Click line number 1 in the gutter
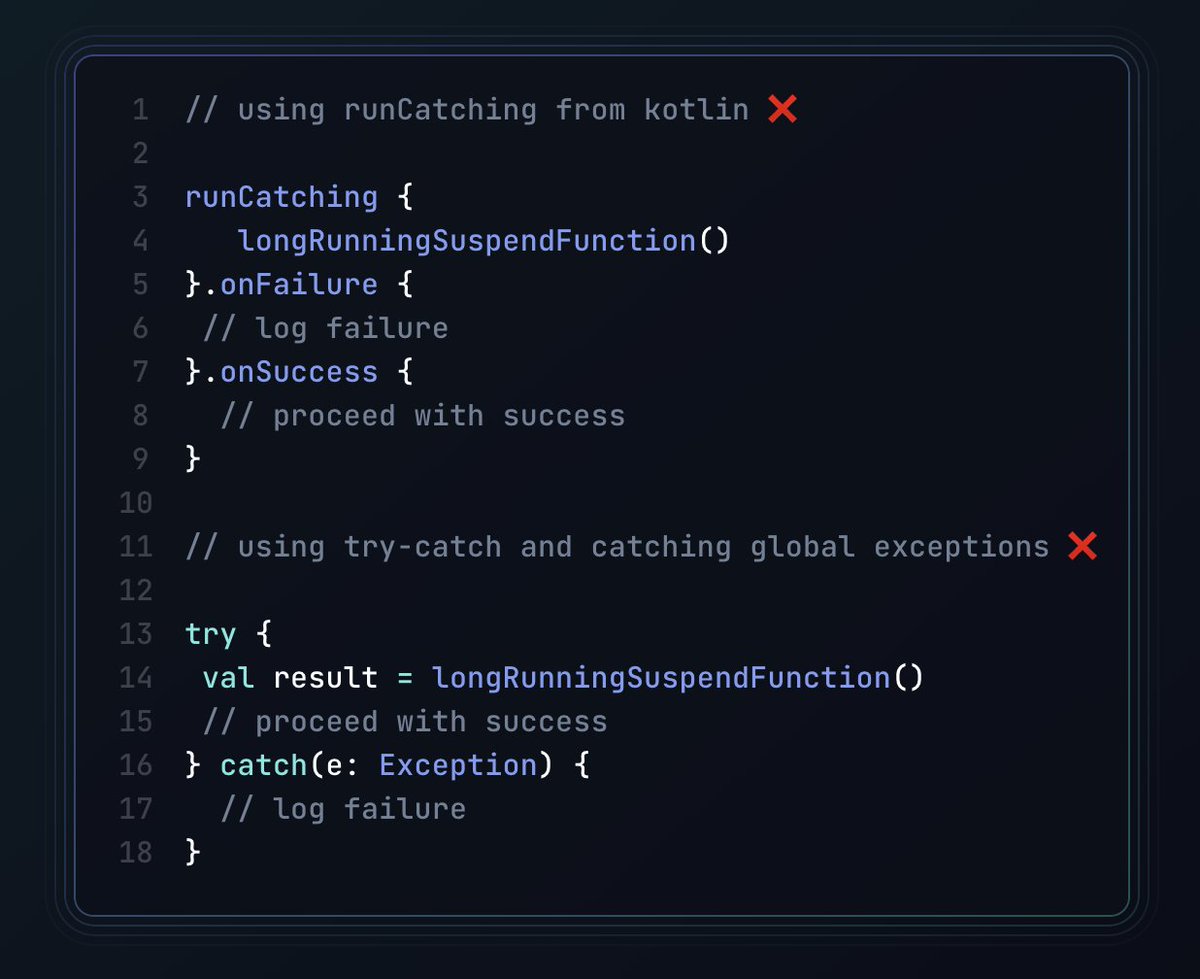 click(x=140, y=110)
